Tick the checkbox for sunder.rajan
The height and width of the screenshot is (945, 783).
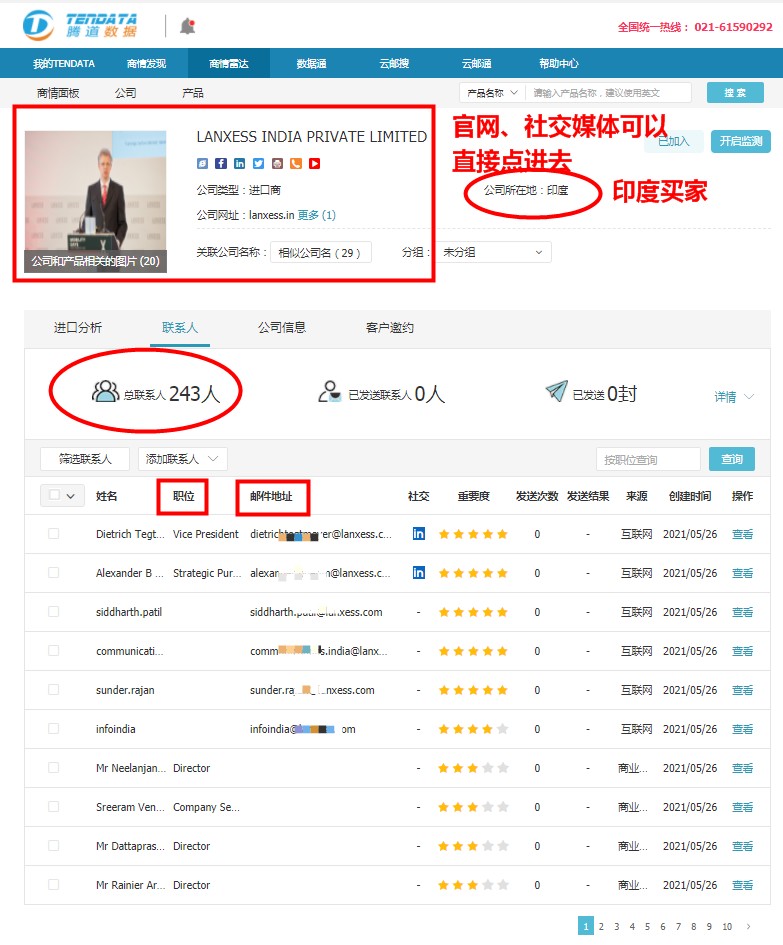pos(54,689)
